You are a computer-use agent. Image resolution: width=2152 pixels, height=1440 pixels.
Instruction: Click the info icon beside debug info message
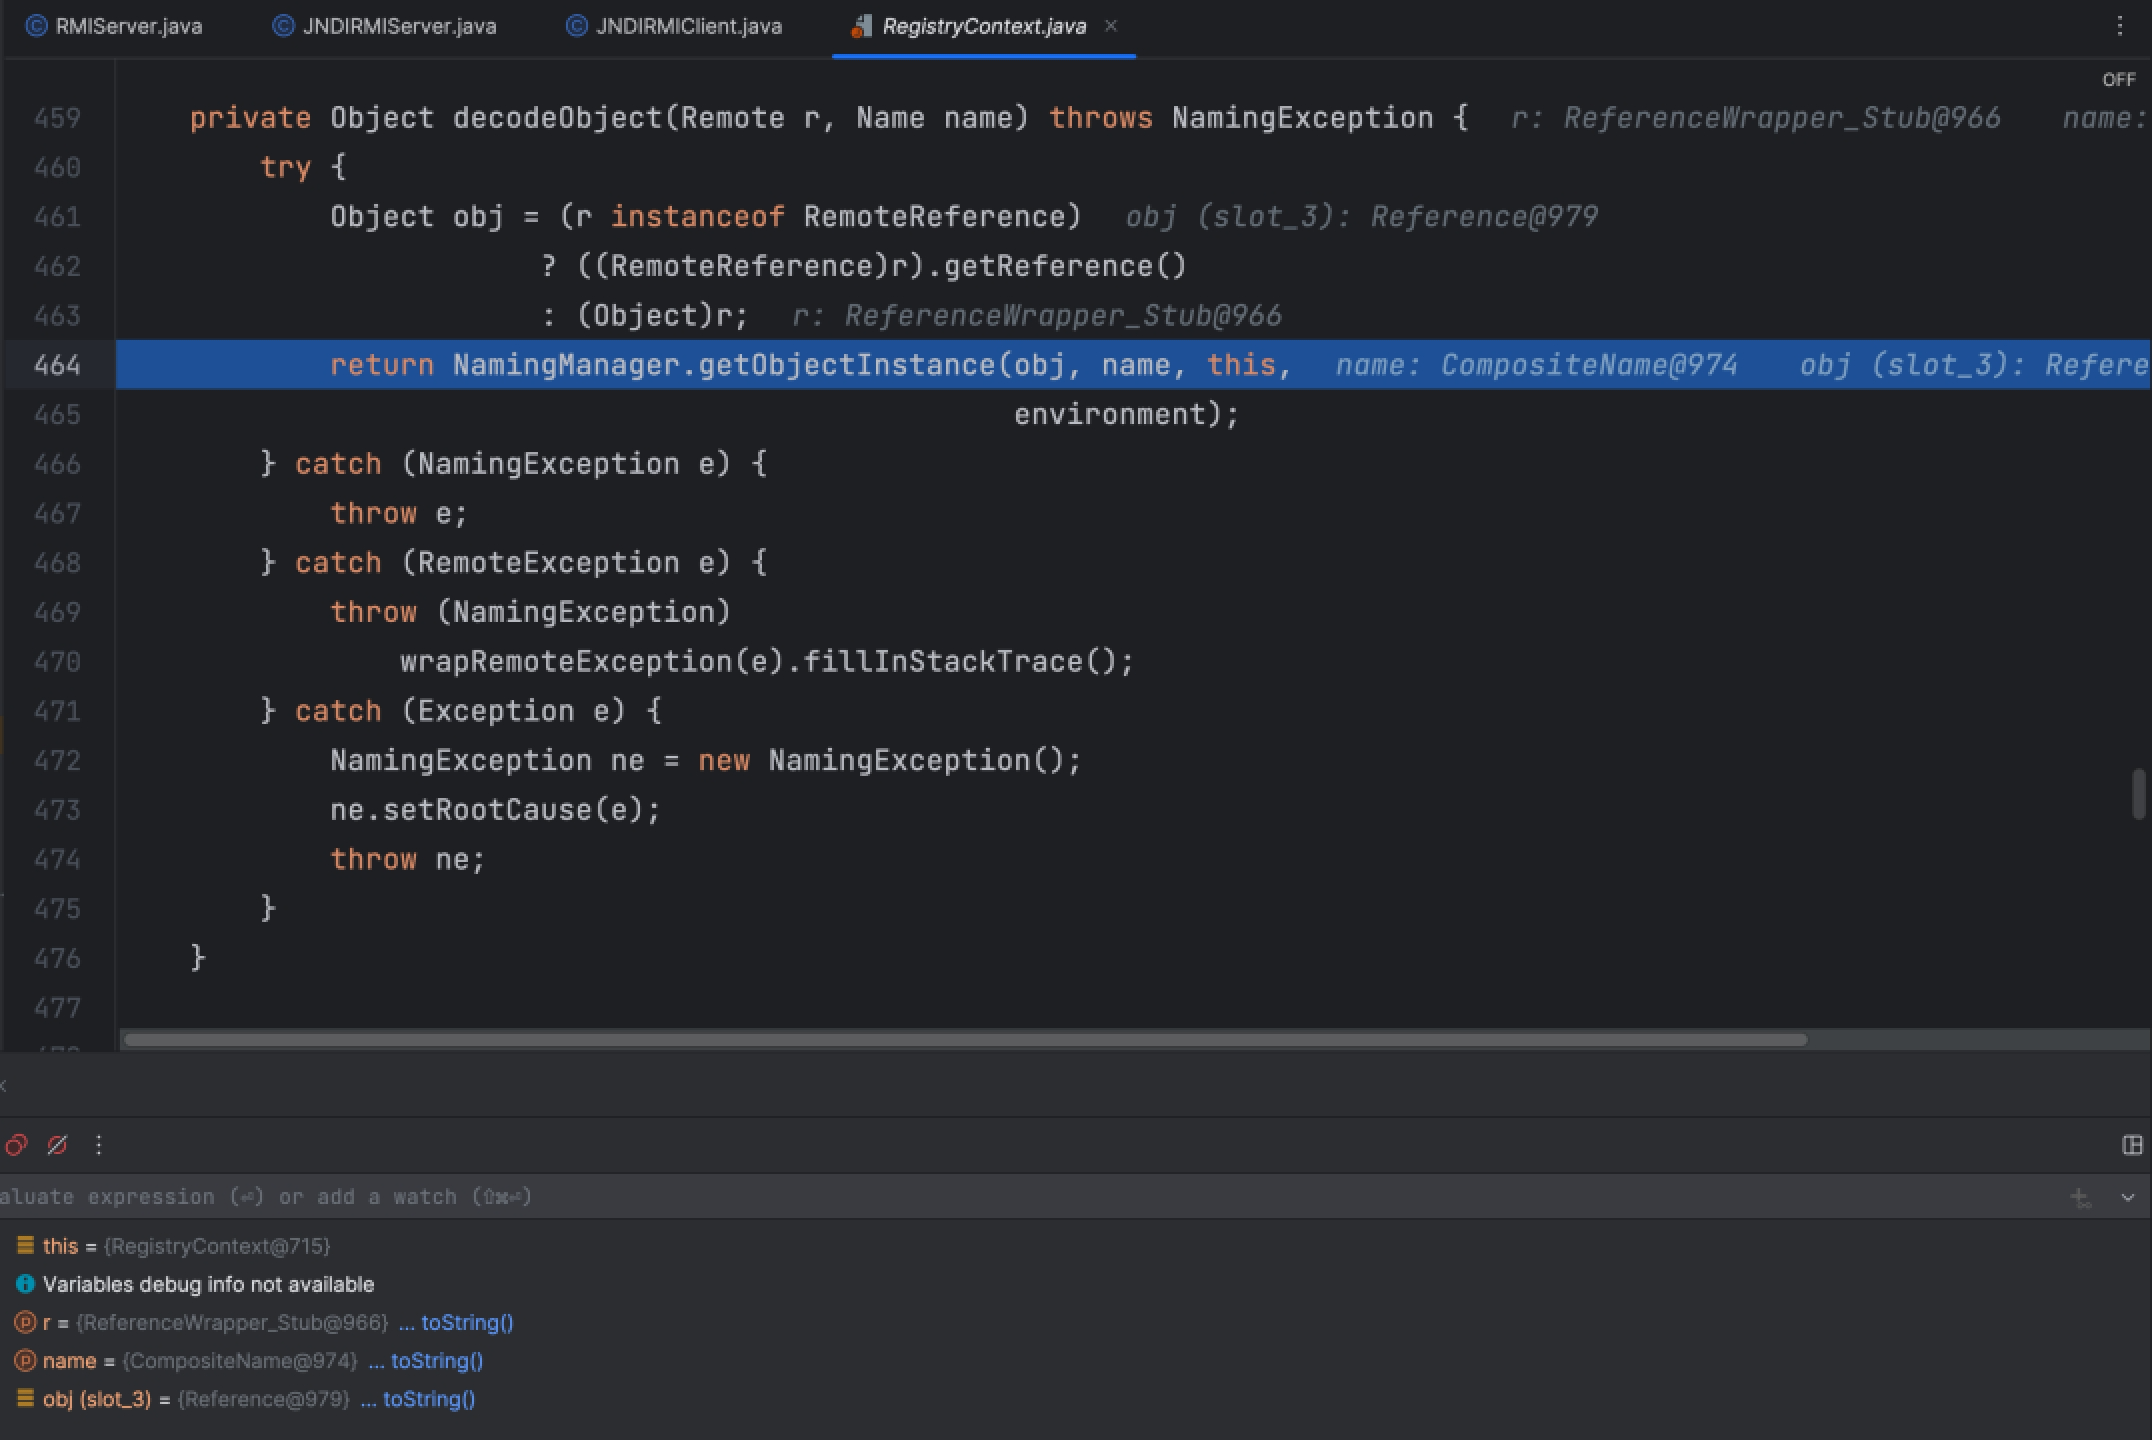(x=25, y=1284)
